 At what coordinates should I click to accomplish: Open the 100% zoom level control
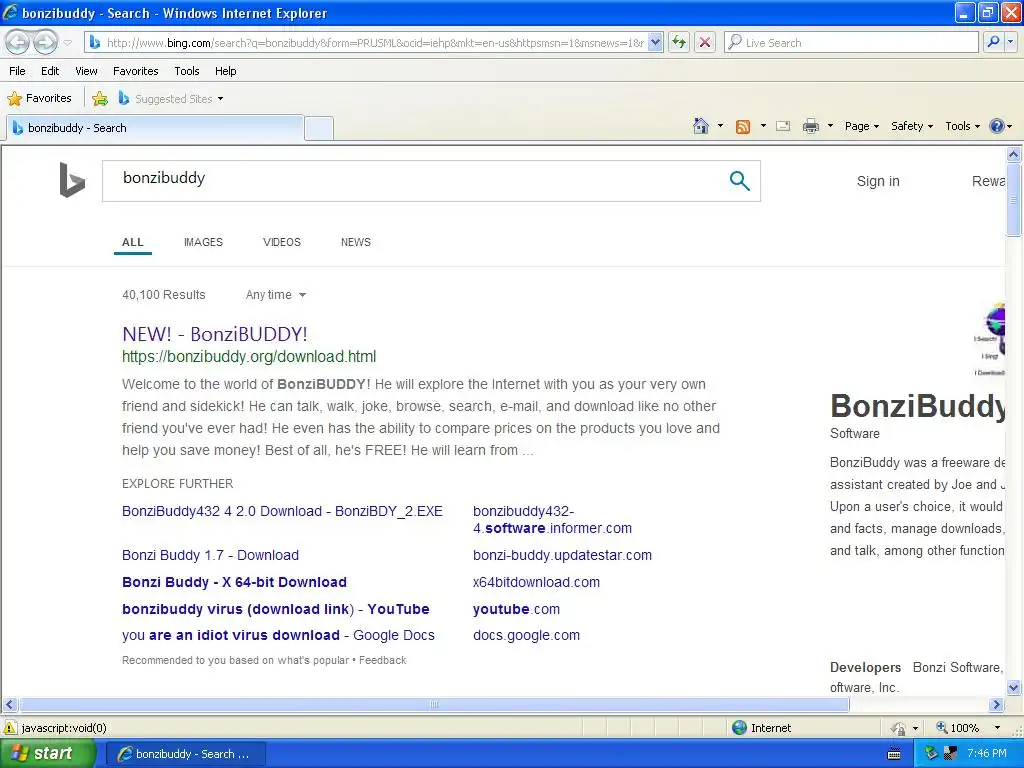(x=968, y=728)
